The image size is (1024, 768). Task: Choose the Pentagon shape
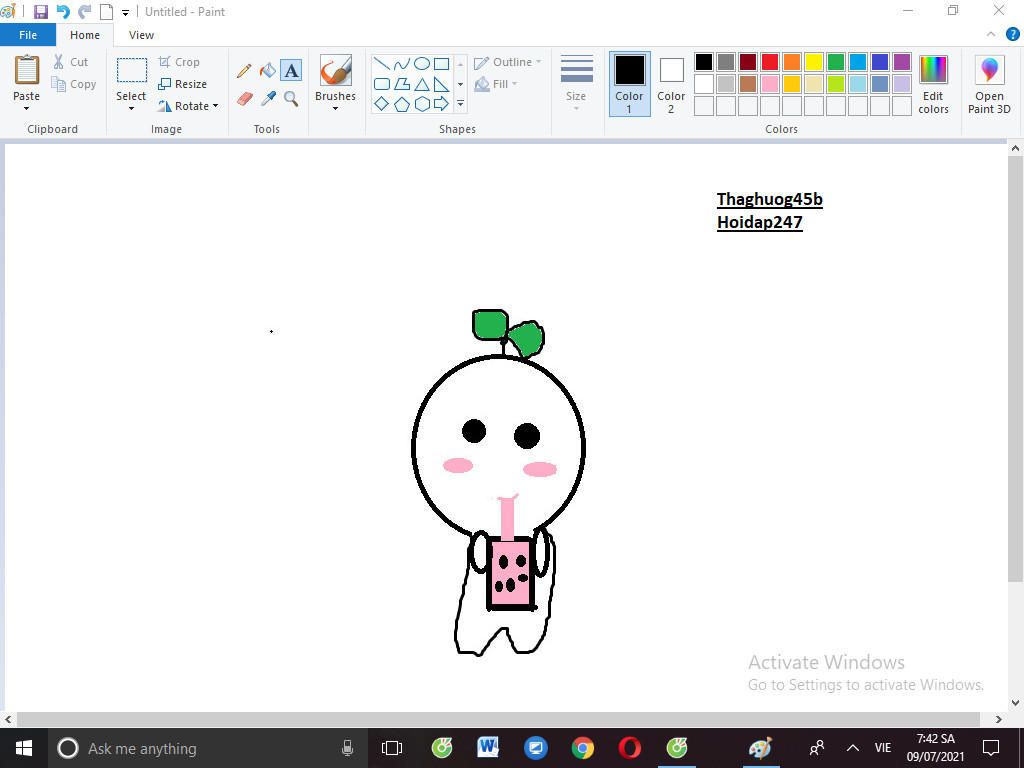coord(402,104)
